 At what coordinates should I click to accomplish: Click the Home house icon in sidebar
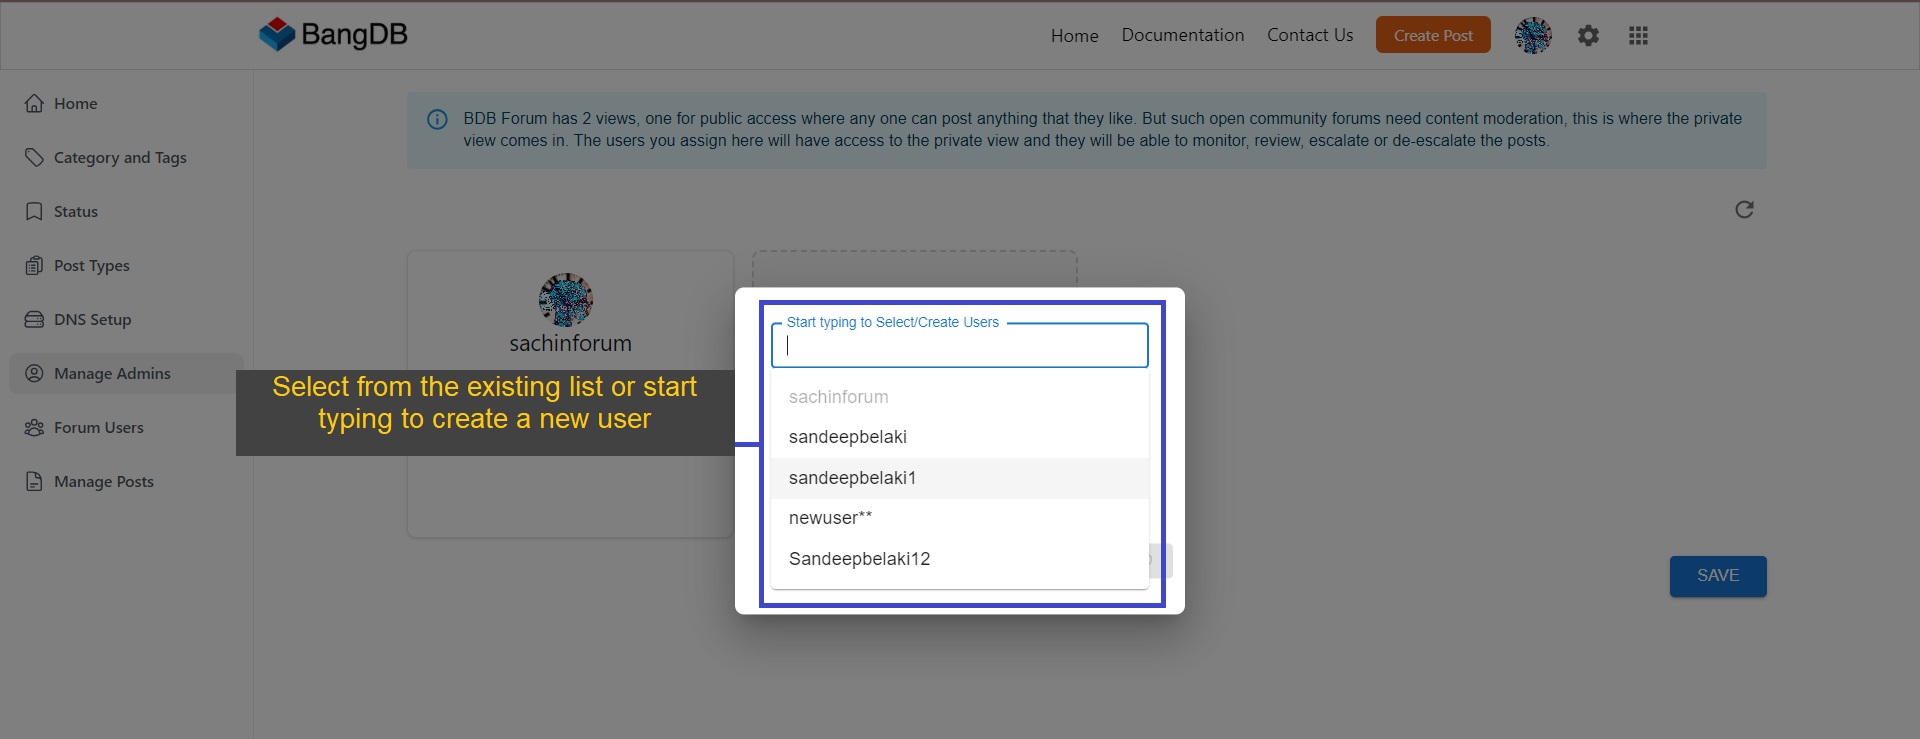pyautogui.click(x=34, y=103)
